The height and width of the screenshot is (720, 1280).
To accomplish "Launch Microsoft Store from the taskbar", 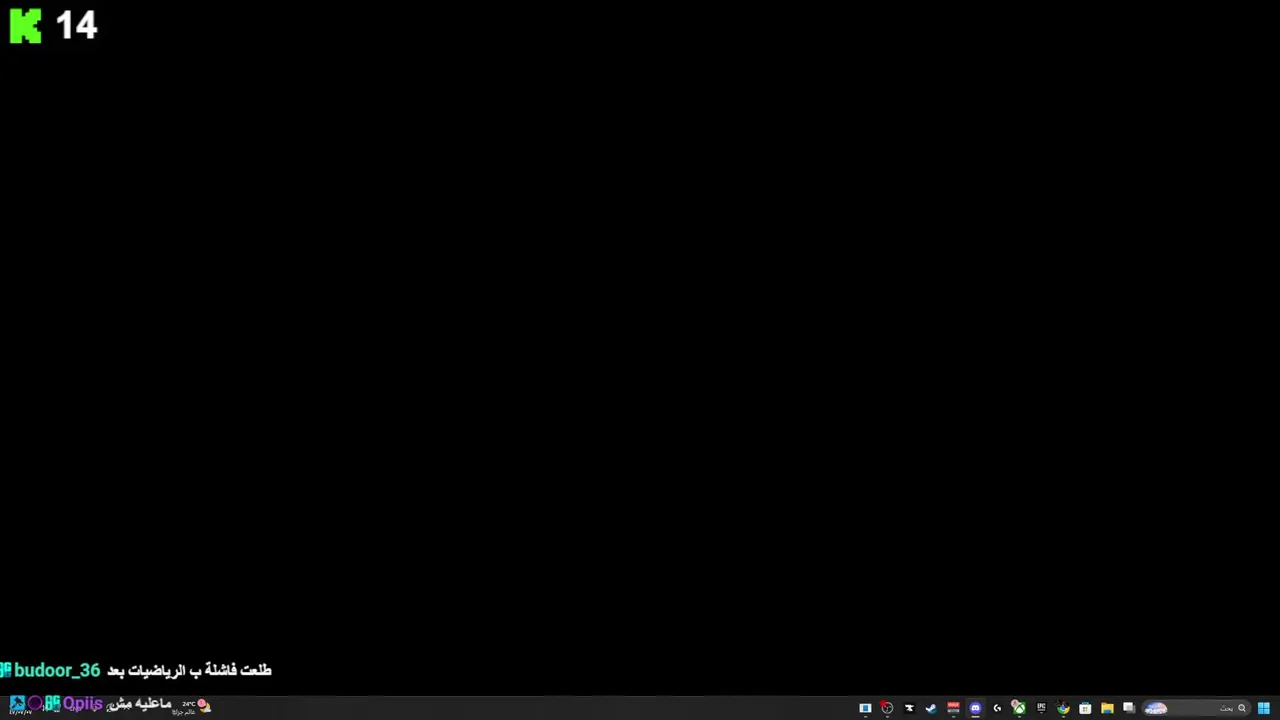I will [x=1085, y=708].
